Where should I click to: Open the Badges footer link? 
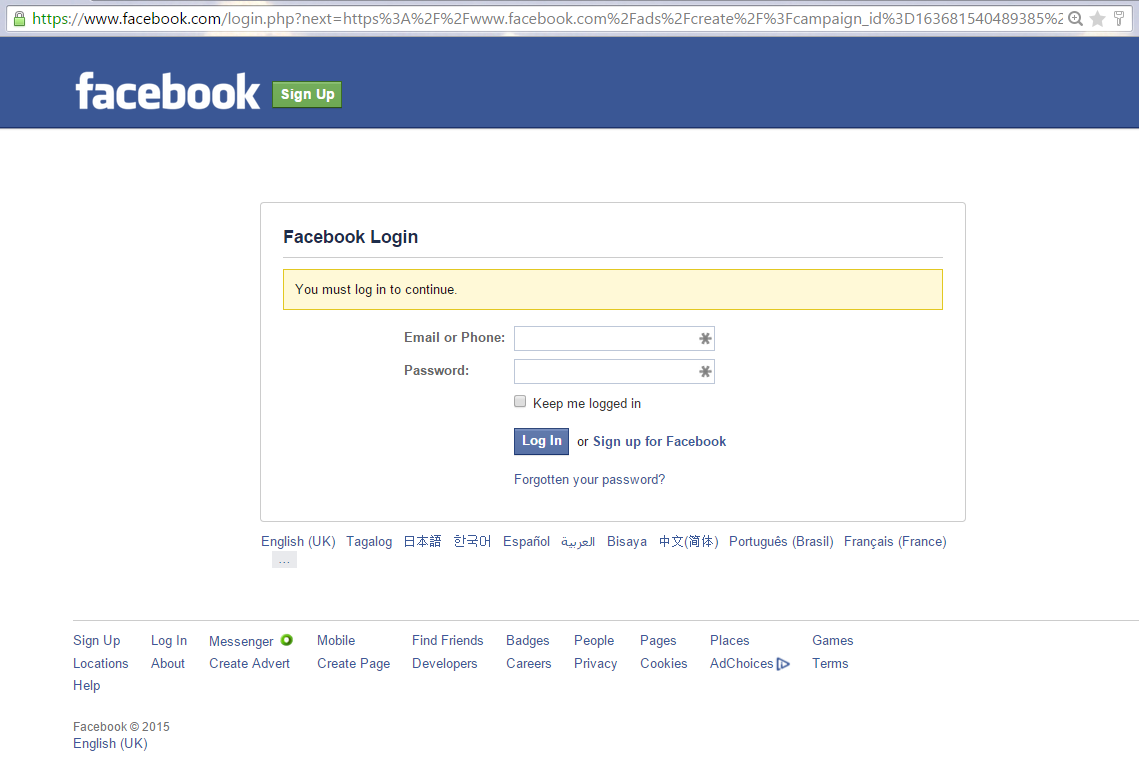(x=527, y=641)
